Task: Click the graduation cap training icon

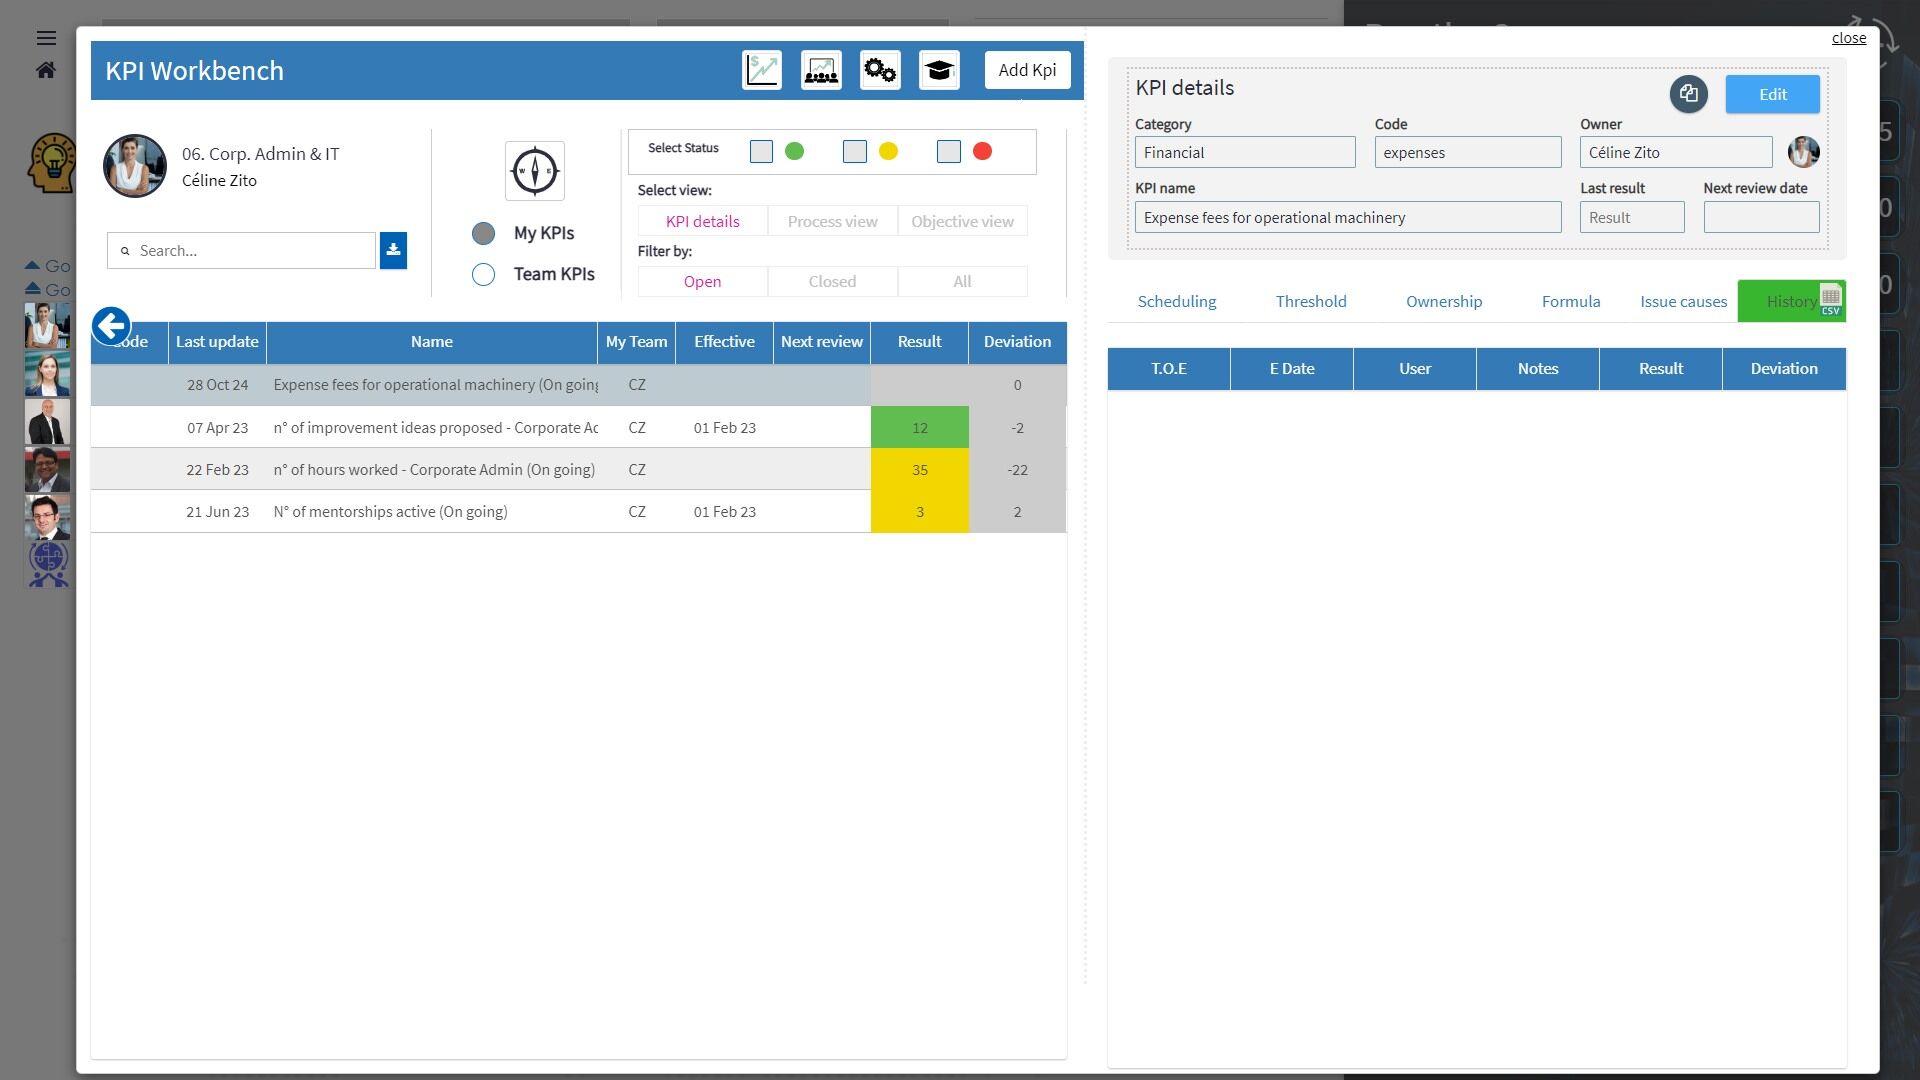Action: click(939, 70)
